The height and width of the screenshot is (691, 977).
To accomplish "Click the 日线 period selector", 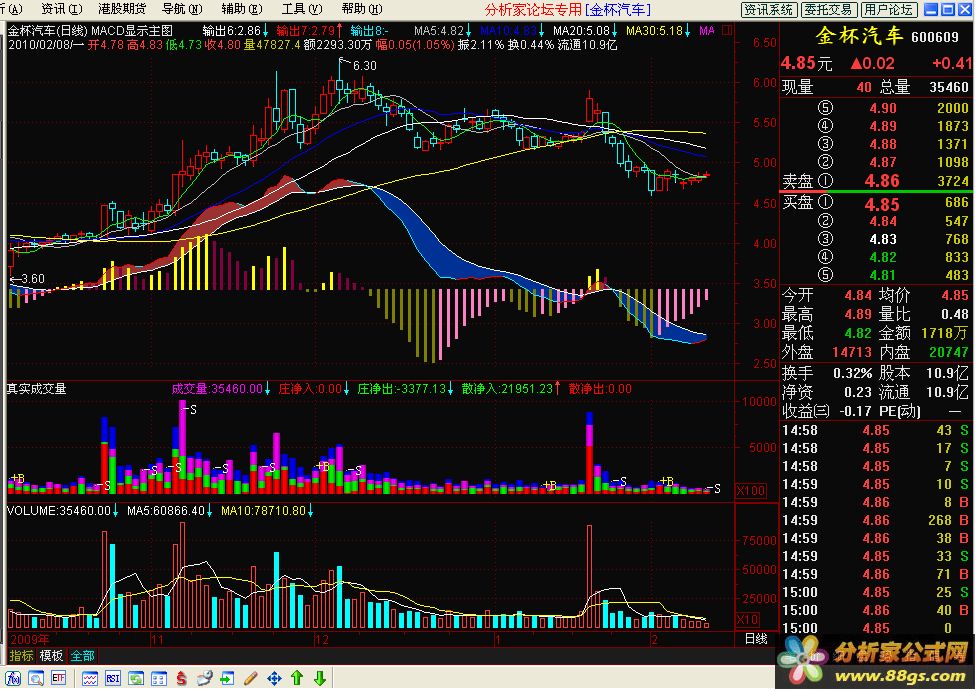I will (x=756, y=639).
